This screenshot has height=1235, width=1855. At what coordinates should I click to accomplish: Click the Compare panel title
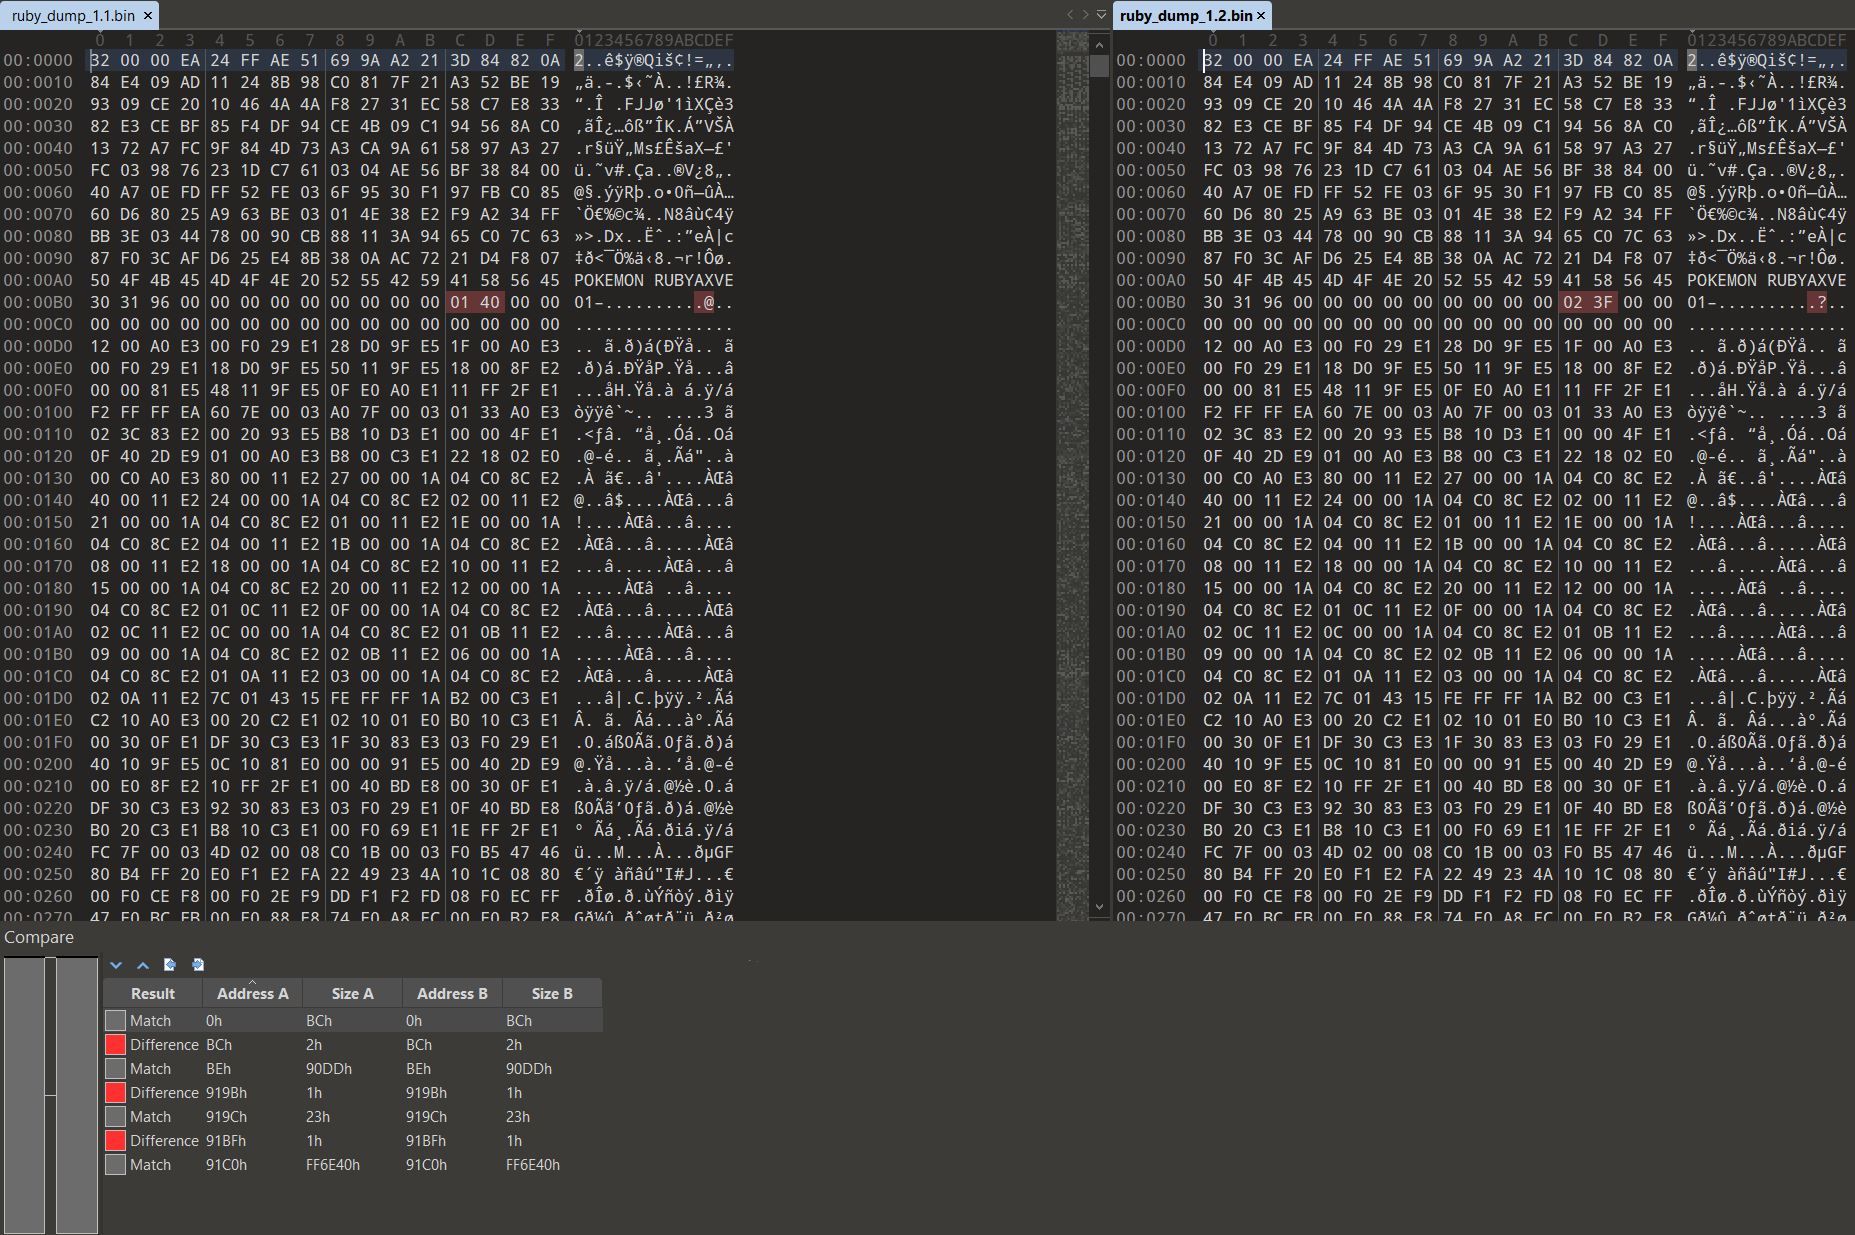[39, 937]
